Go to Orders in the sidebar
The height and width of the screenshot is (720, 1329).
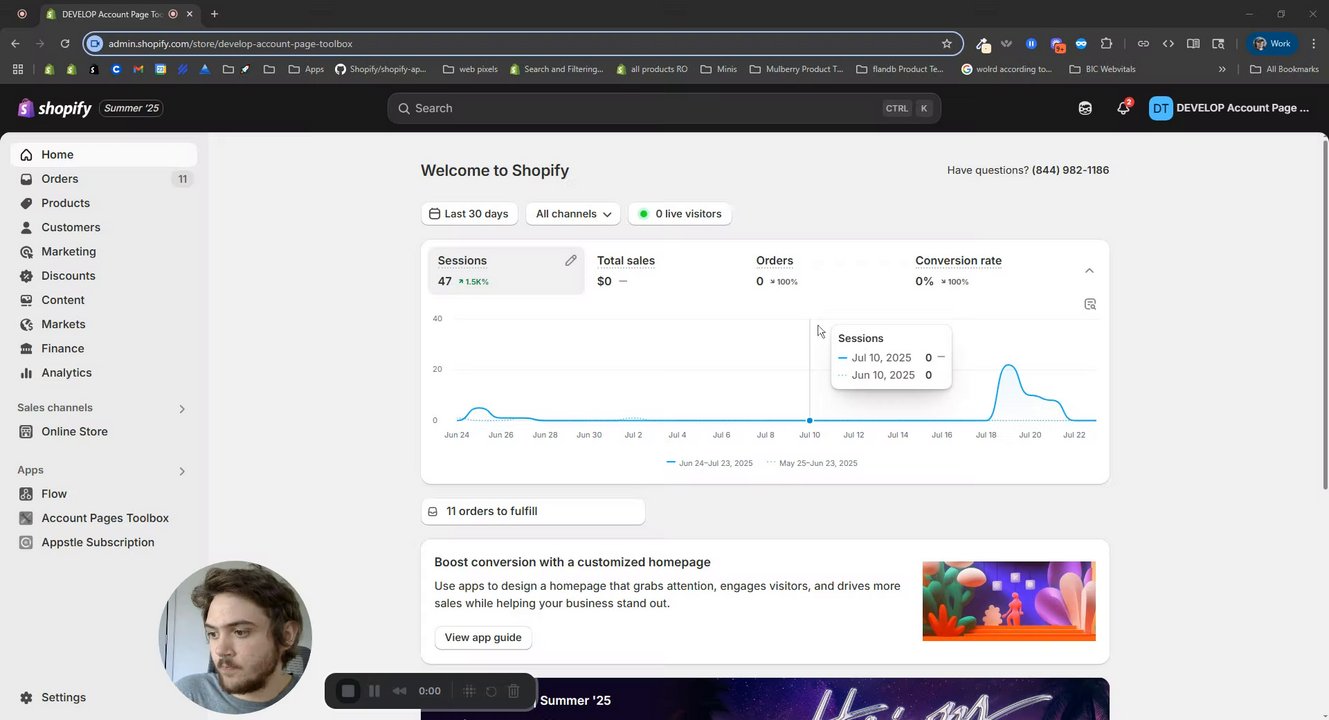103,179
